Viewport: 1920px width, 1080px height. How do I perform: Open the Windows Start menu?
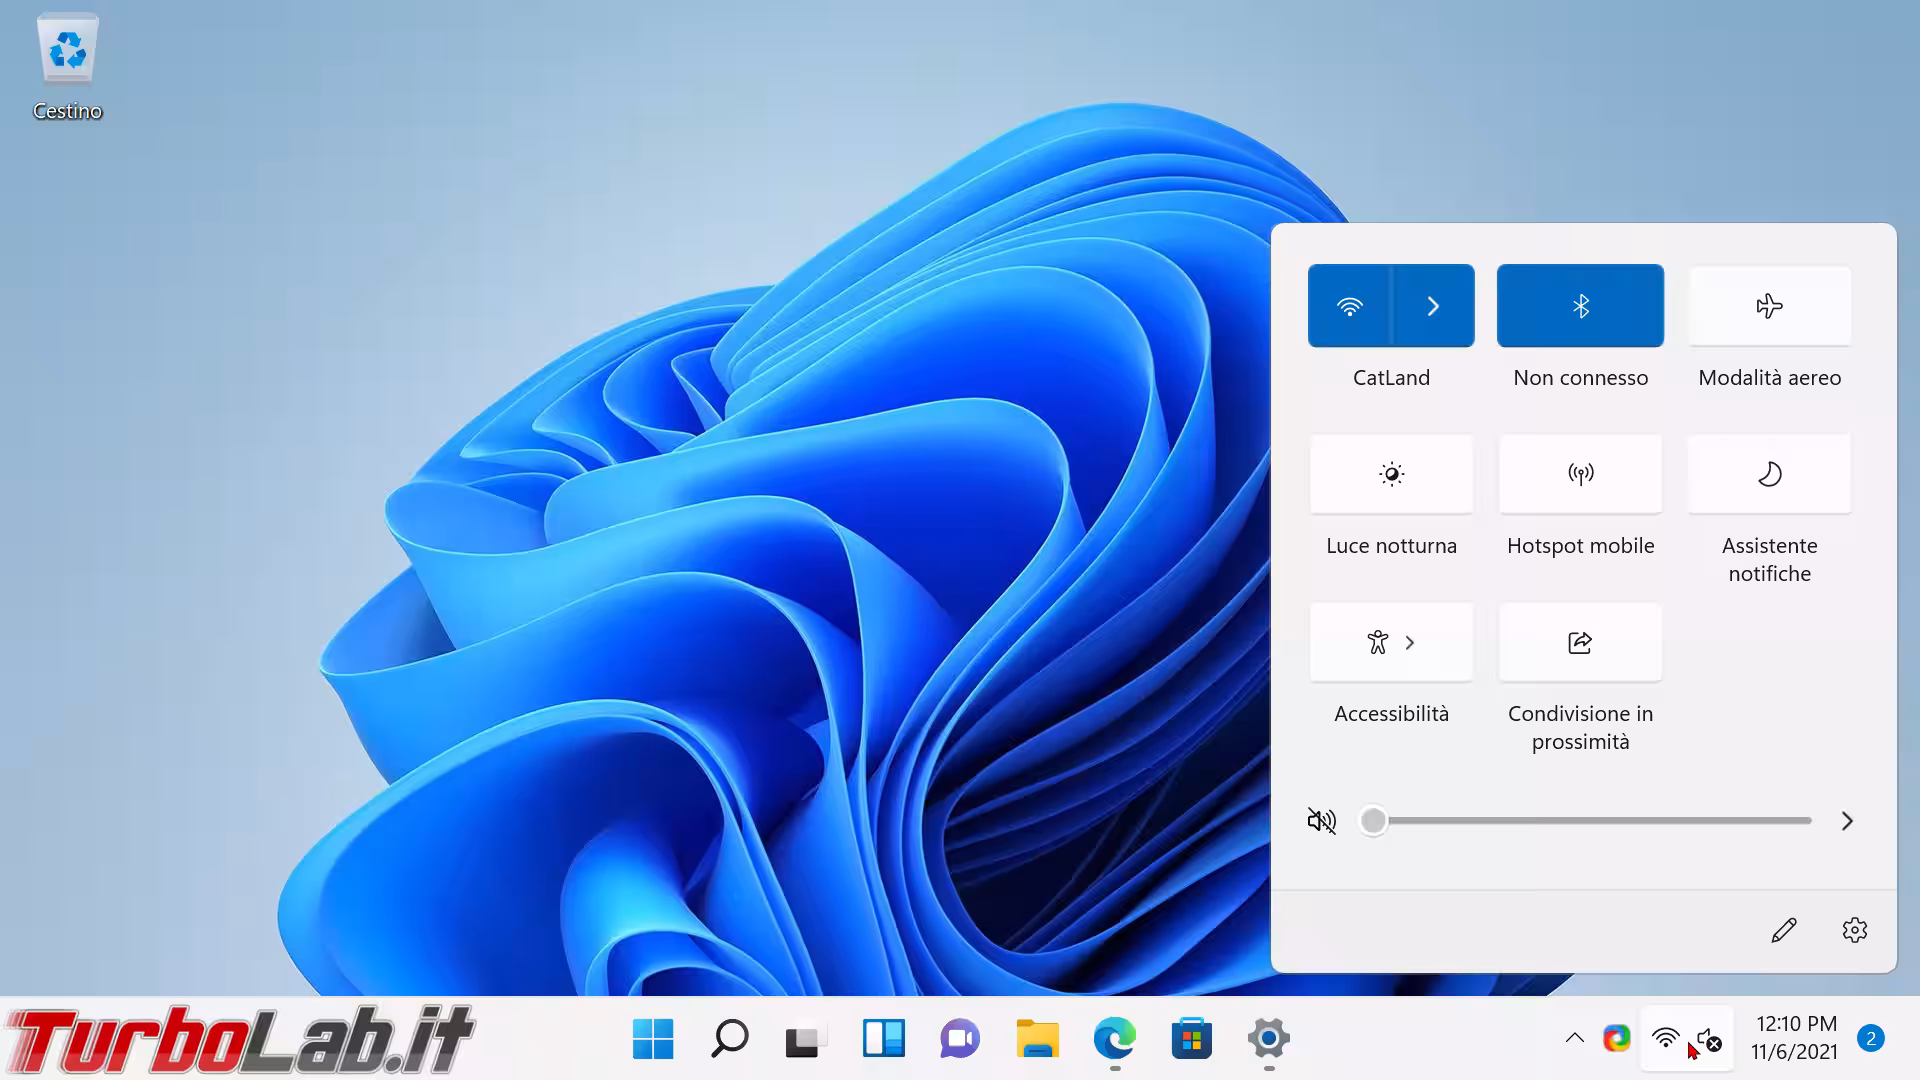point(653,1039)
